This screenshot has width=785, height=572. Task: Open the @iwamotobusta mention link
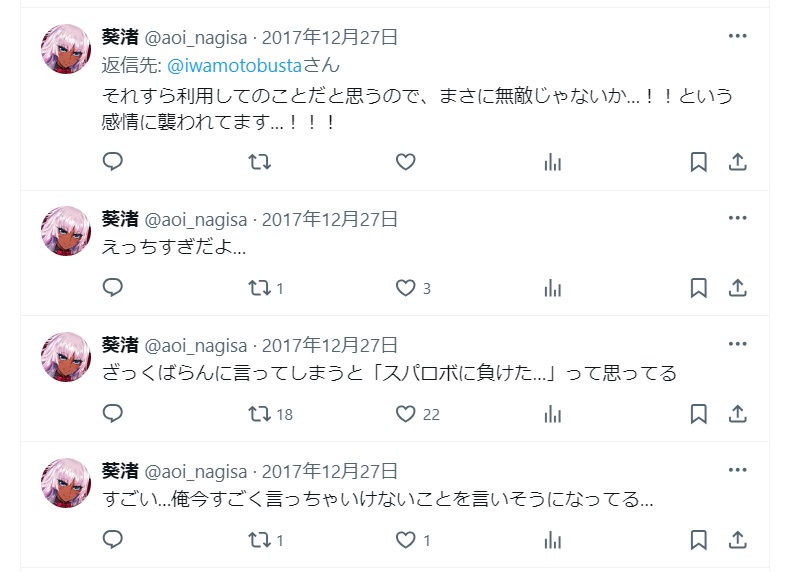click(x=234, y=66)
